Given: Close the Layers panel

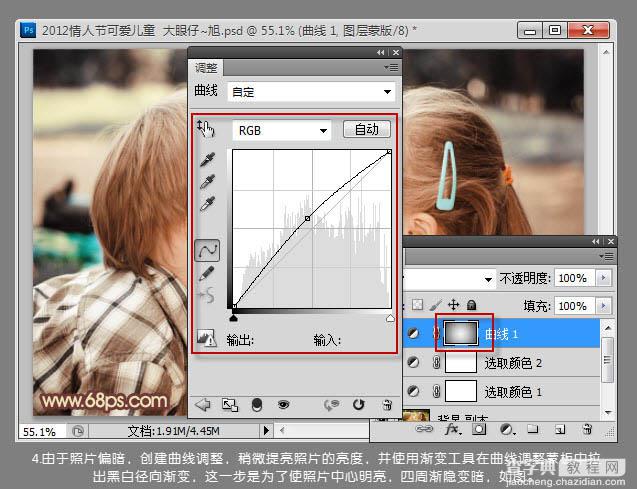Looking at the screenshot, I should coord(611,242).
